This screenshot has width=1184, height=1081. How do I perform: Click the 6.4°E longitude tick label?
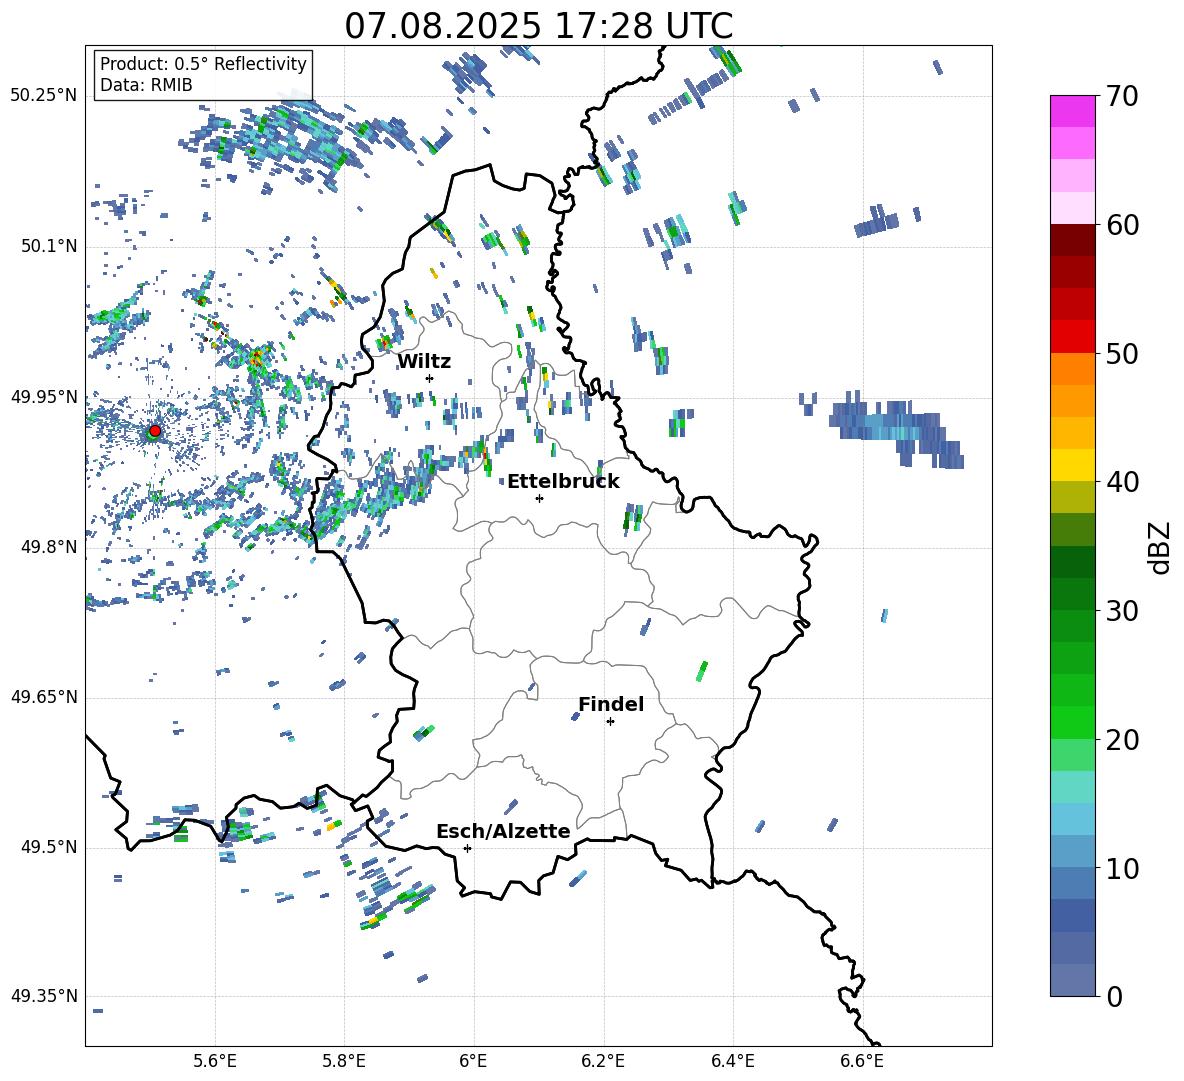click(x=733, y=1061)
